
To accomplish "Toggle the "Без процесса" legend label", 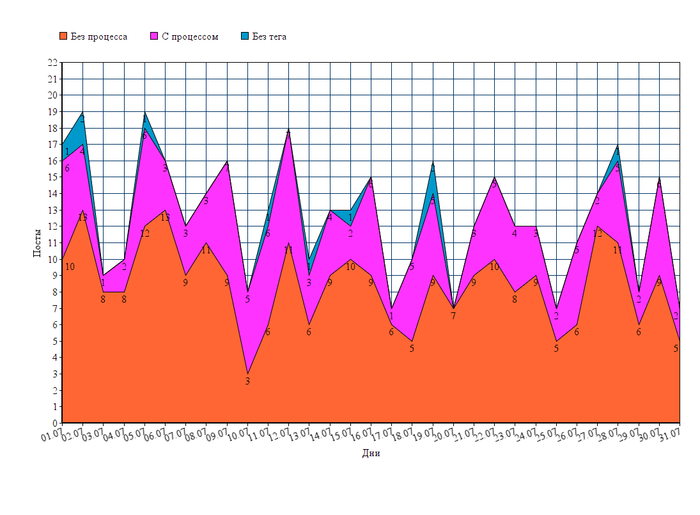I will point(98,37).
